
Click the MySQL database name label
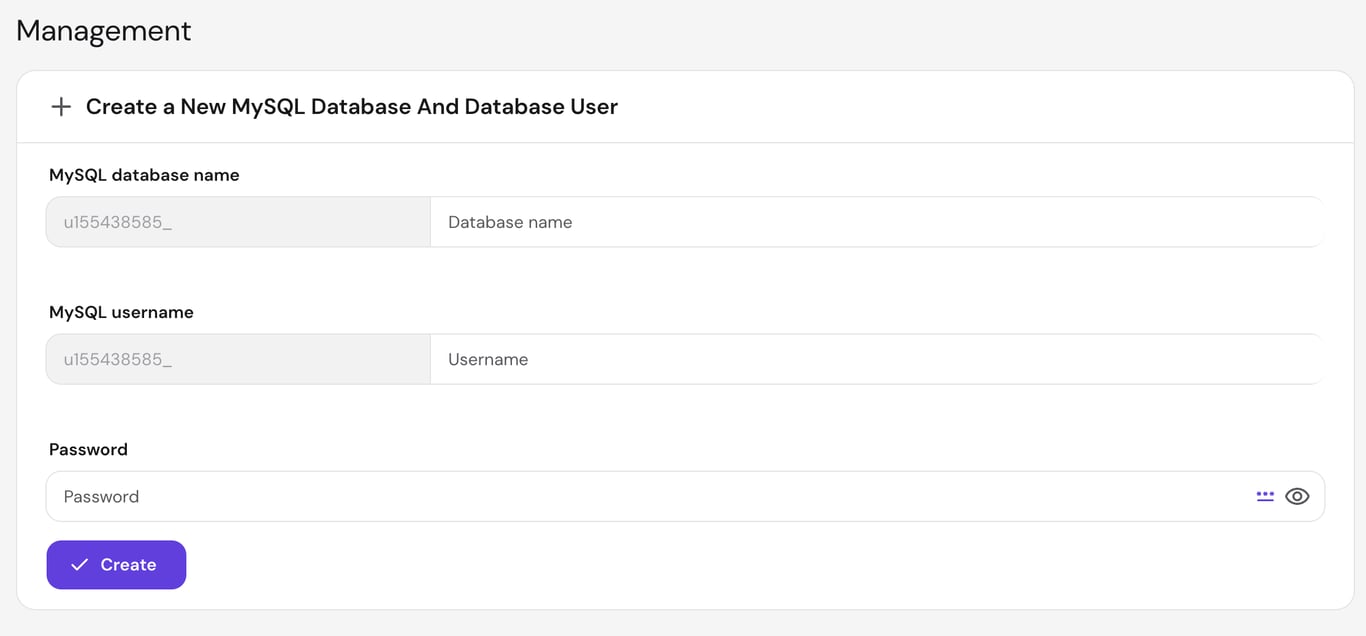click(144, 175)
